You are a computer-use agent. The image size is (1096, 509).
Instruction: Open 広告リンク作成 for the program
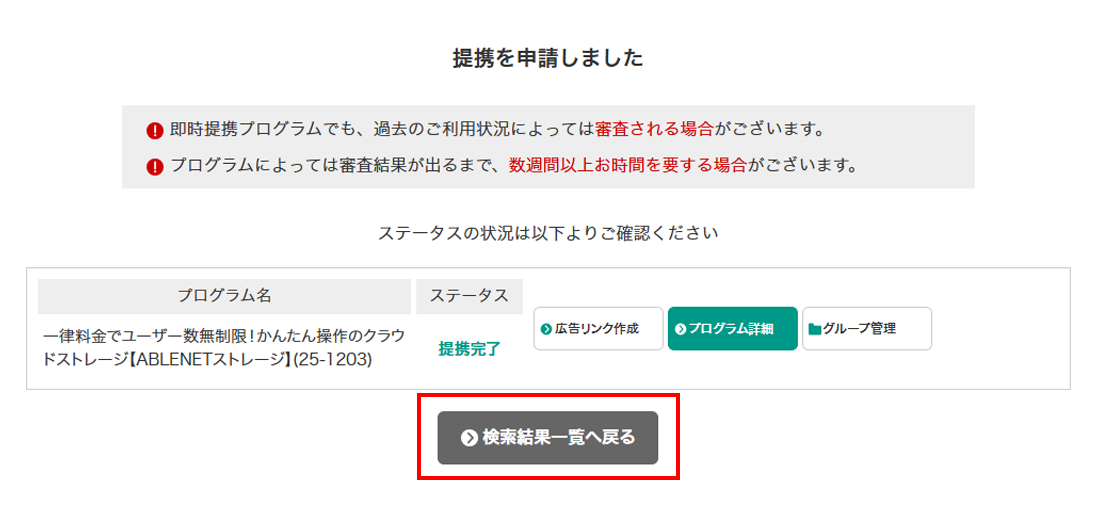[598, 329]
